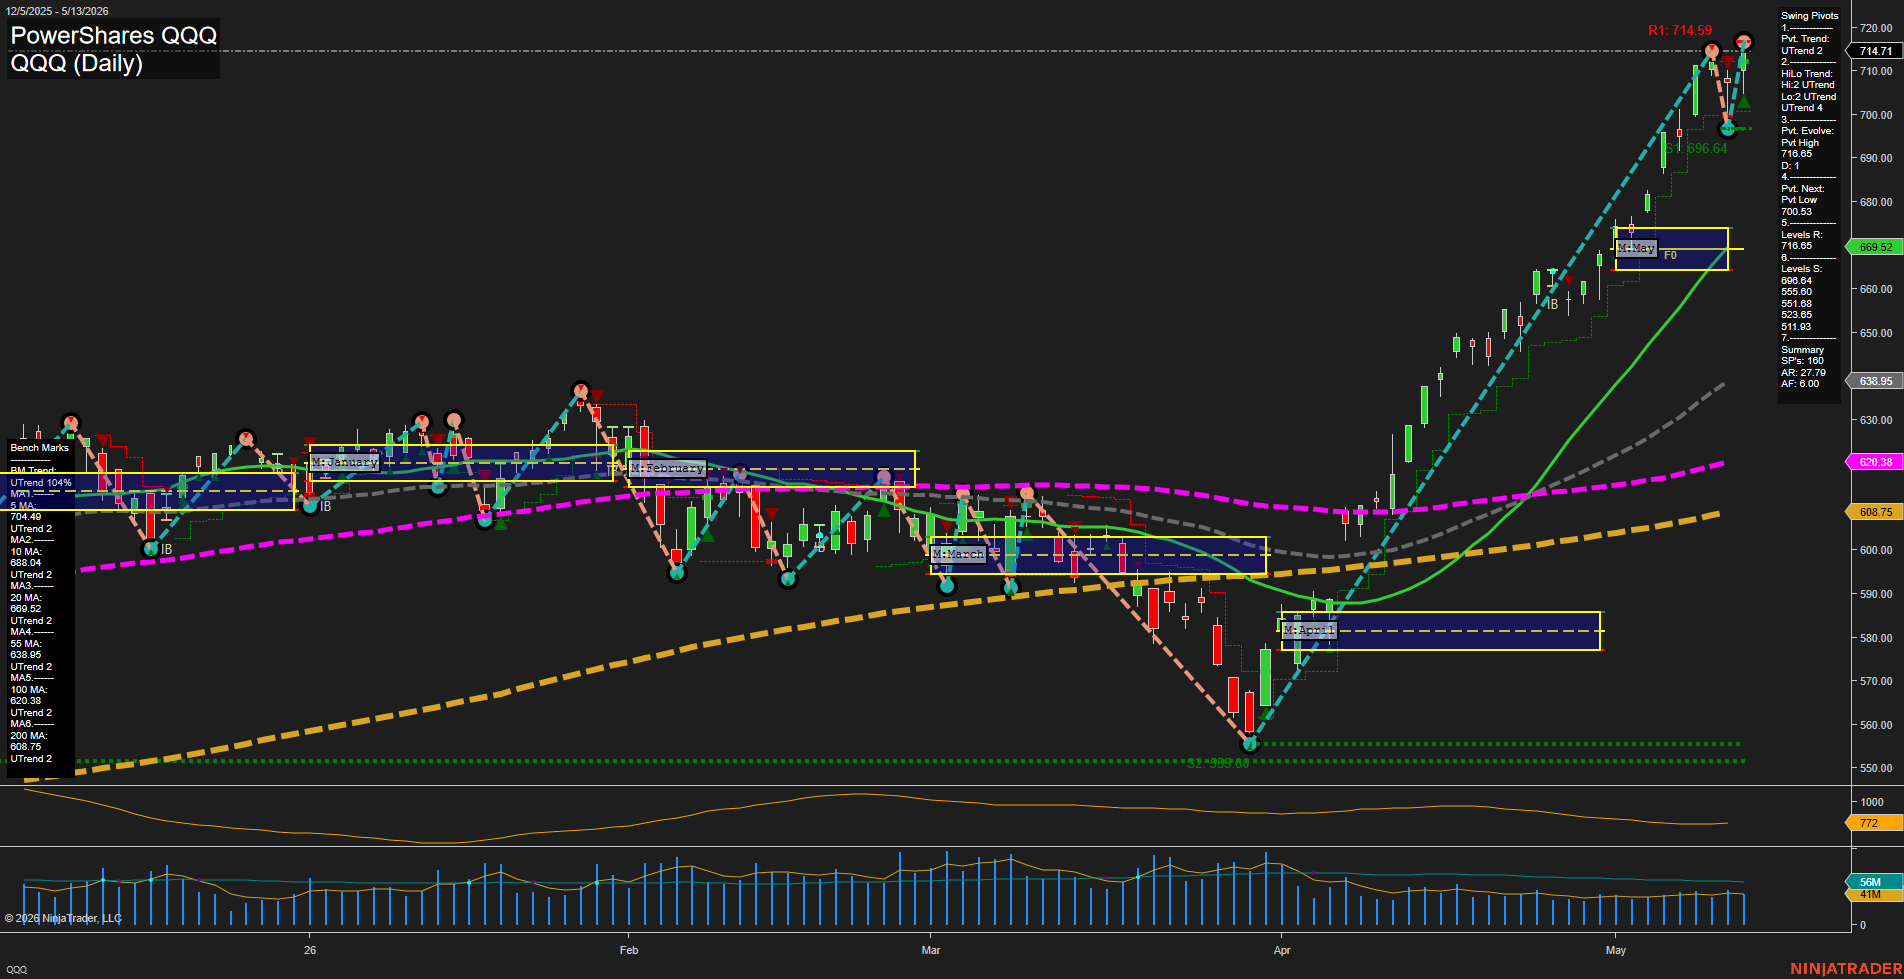
Task: Click the swing high pivot circle at late-January peak
Action: 581,390
